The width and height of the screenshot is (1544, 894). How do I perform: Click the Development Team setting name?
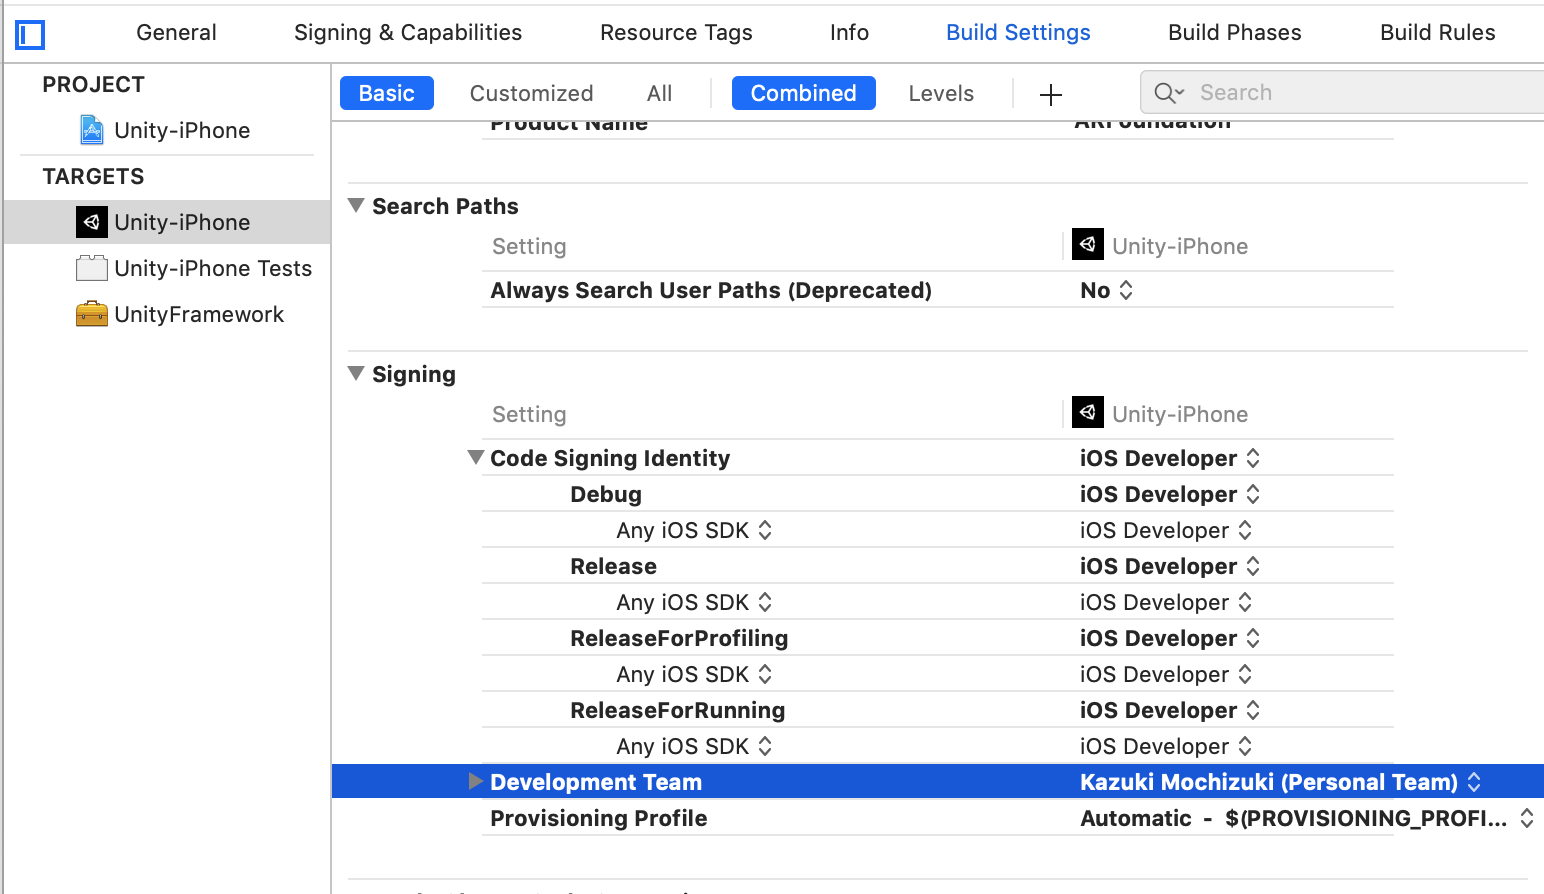(596, 782)
